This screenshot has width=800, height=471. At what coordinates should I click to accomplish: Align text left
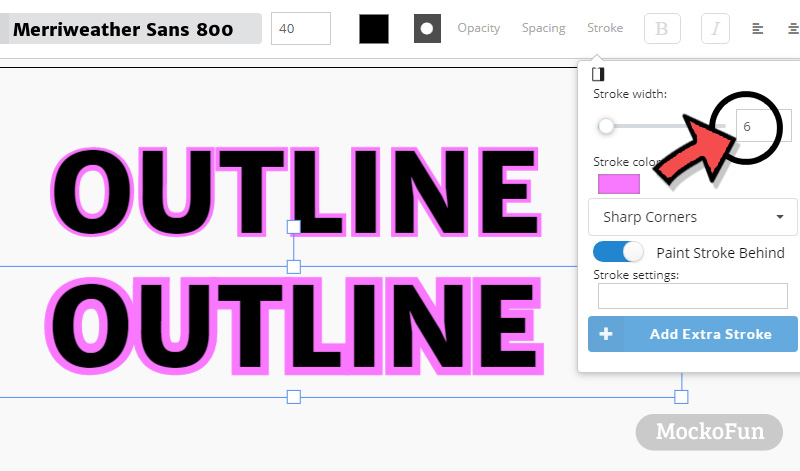pos(758,29)
